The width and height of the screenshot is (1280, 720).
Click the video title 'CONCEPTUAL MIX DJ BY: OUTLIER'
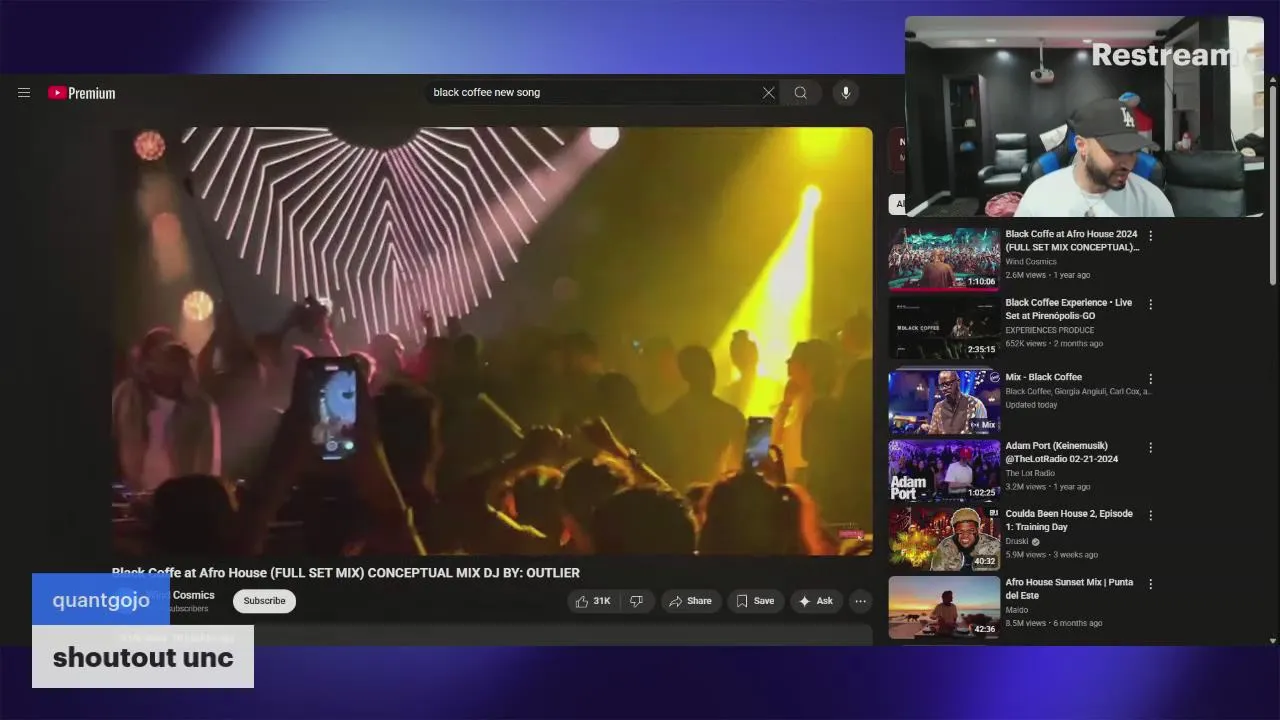474,573
